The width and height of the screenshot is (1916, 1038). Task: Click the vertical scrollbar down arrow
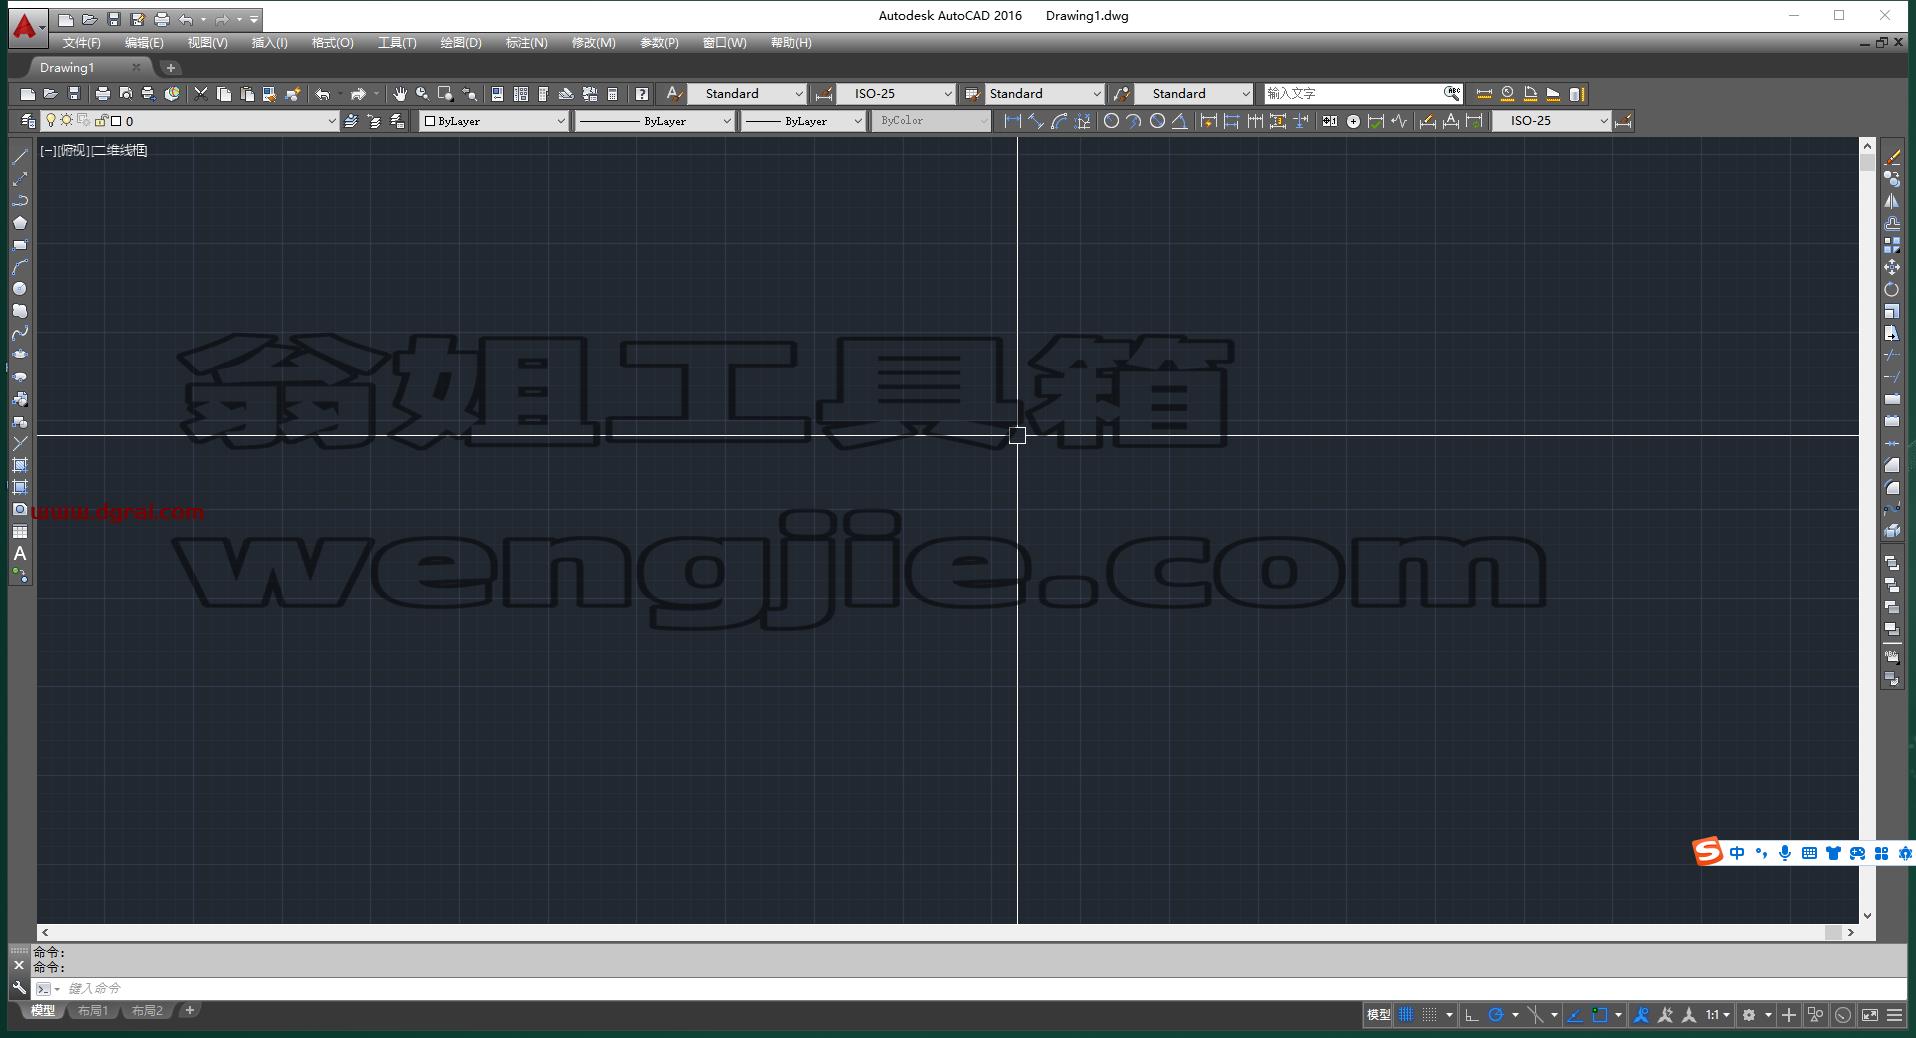pyautogui.click(x=1867, y=916)
